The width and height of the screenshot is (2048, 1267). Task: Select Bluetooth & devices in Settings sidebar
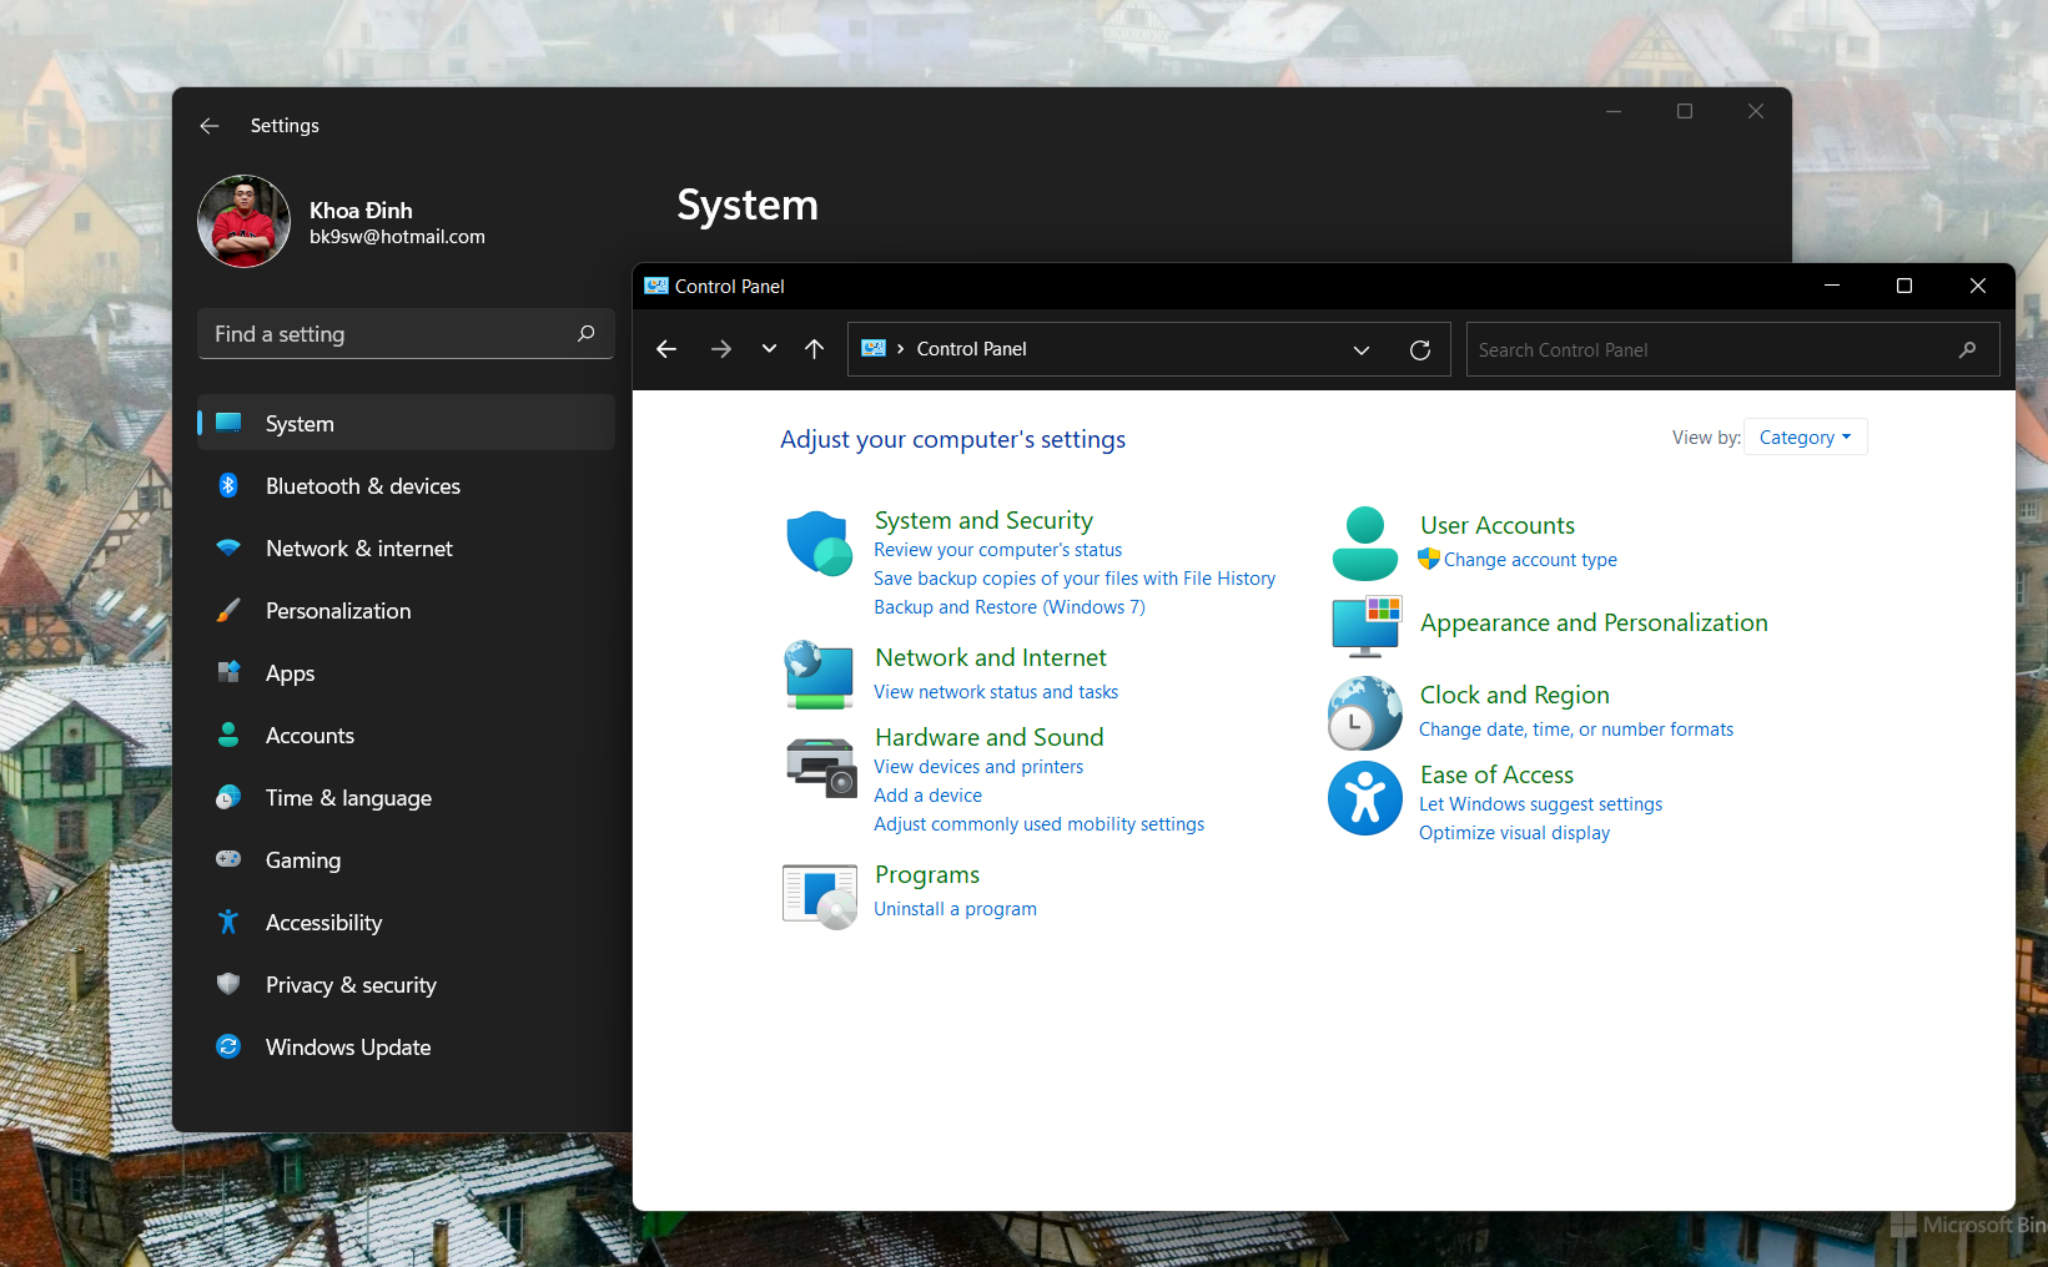point(362,486)
